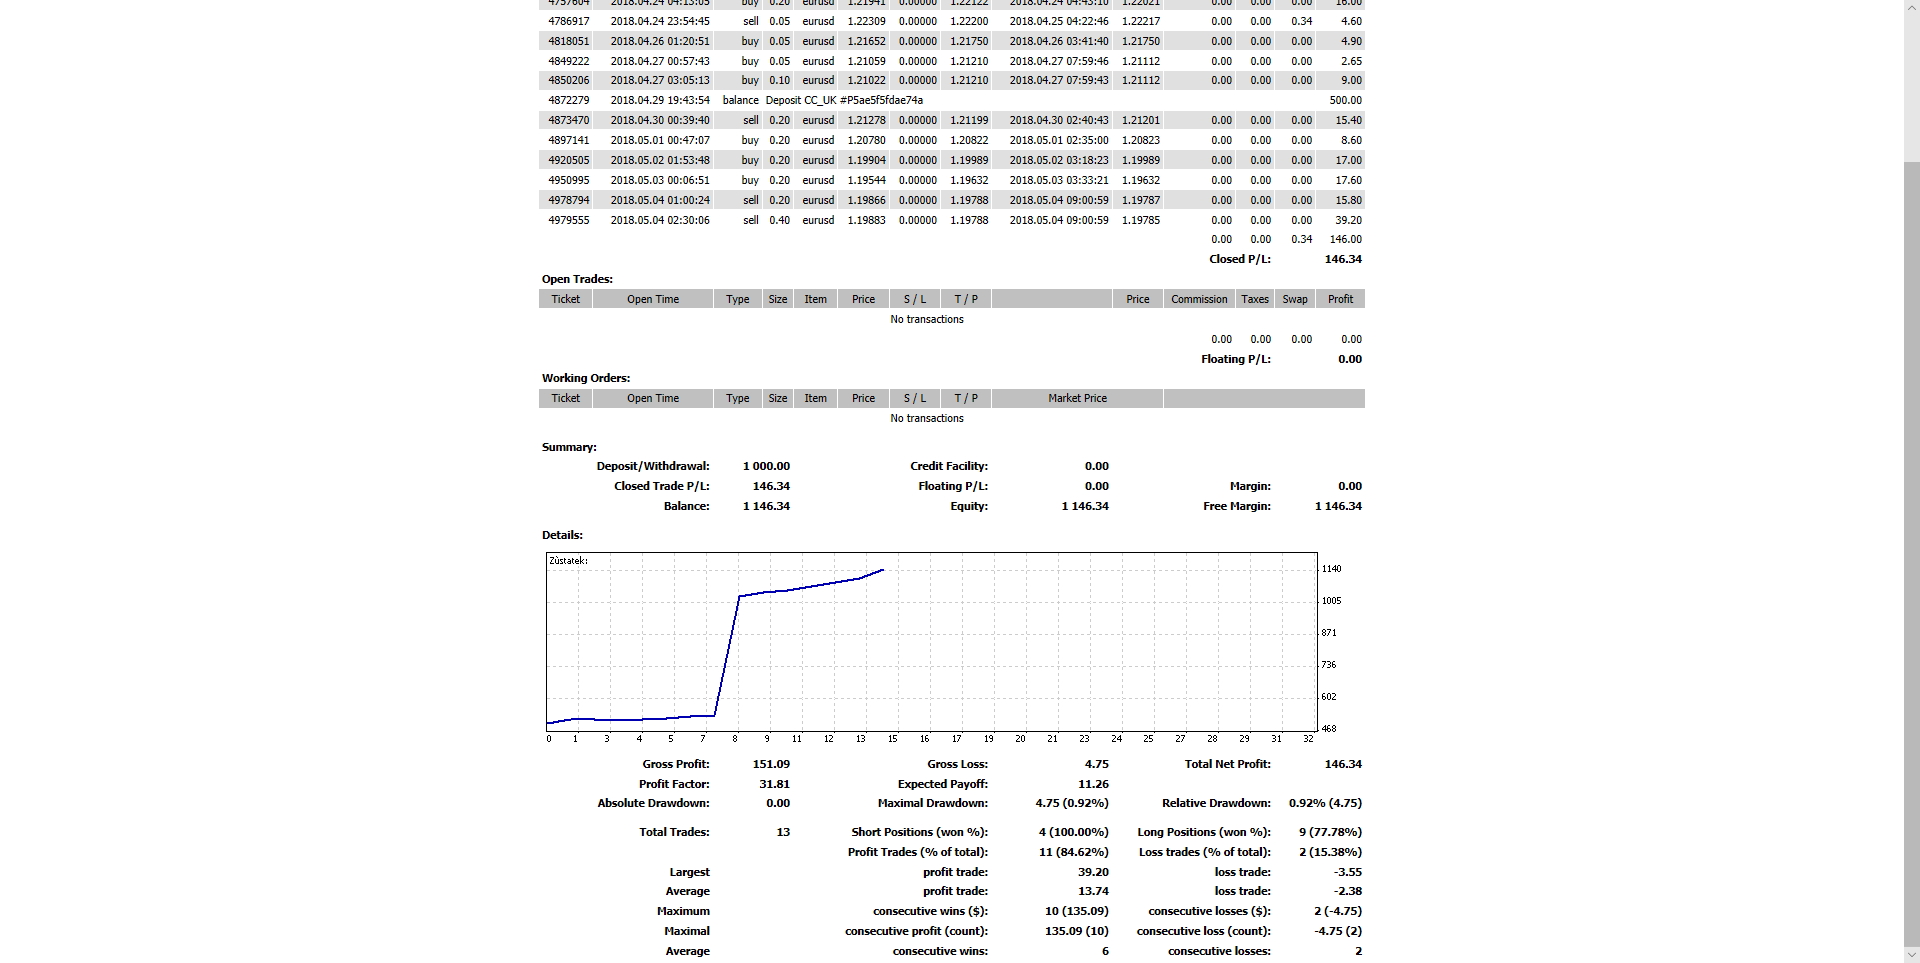This screenshot has width=1920, height=963.
Task: Click the Profit Trades value 11 (84.62%)
Action: (x=1074, y=852)
